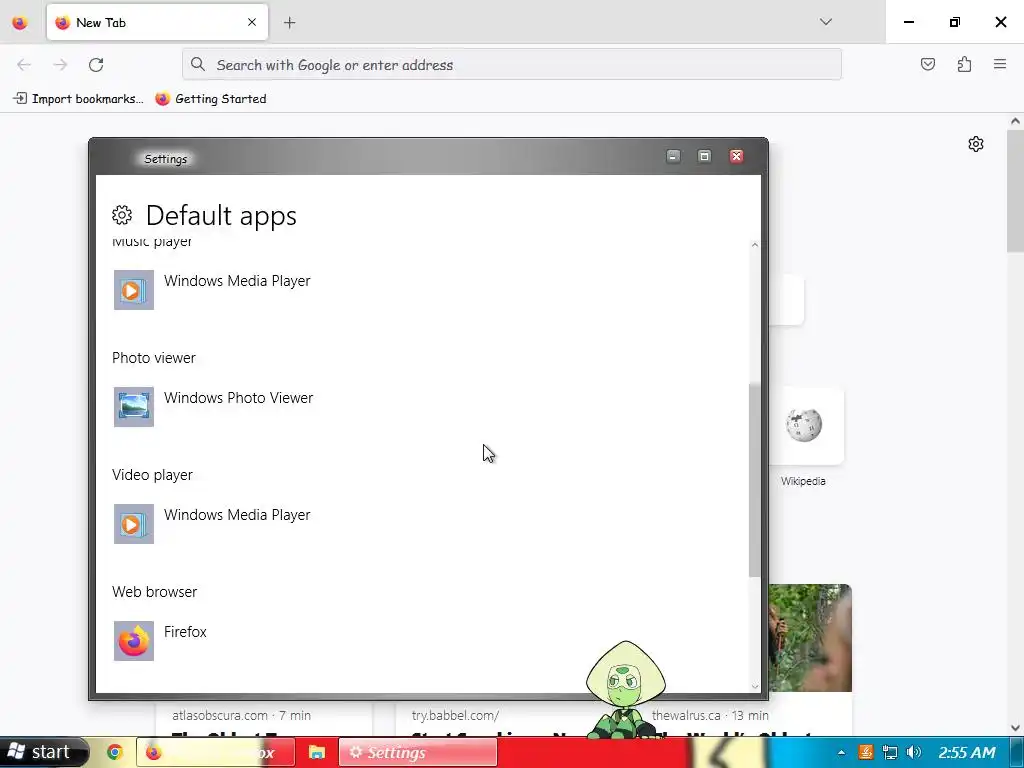Click the Peridot desktop character
Image resolution: width=1024 pixels, height=768 pixels.
coord(625,689)
